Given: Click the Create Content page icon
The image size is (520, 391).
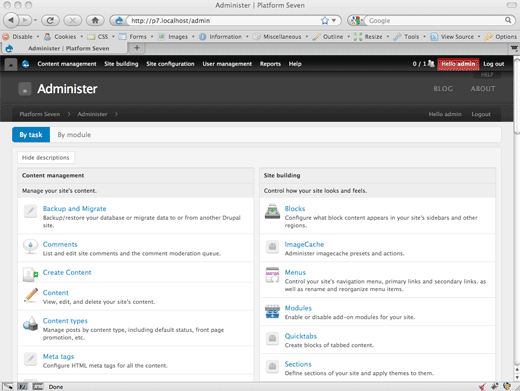Looking at the screenshot, I should (x=30, y=274).
